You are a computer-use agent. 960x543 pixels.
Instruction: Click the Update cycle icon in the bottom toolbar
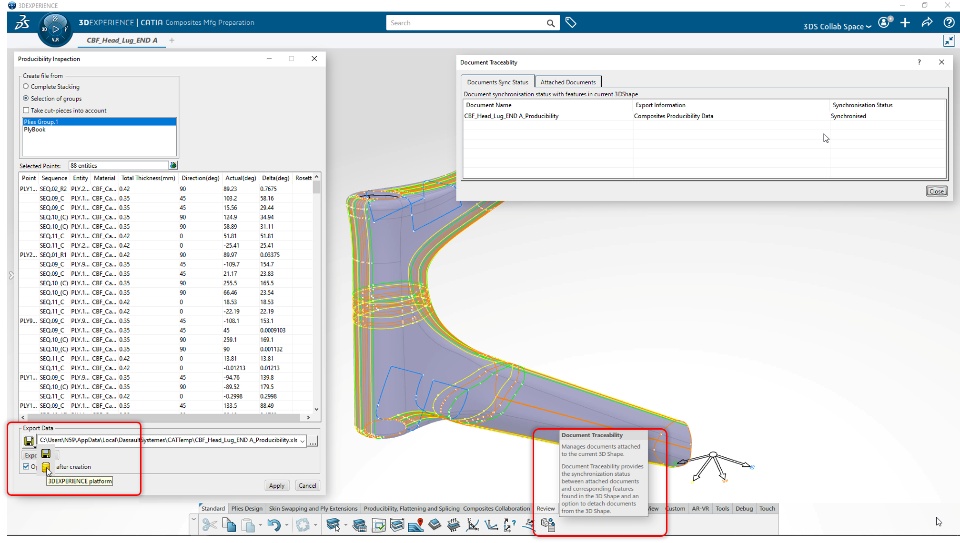coord(302,525)
